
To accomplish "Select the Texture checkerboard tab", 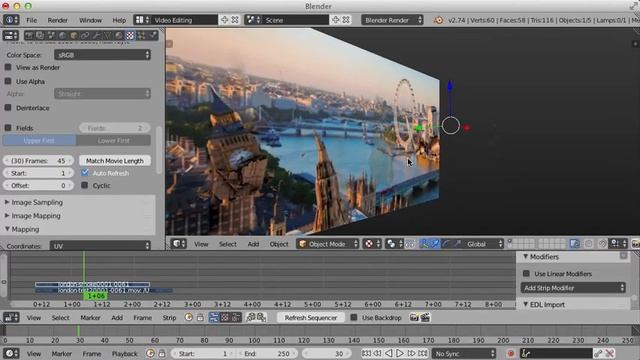I will tap(130, 36).
